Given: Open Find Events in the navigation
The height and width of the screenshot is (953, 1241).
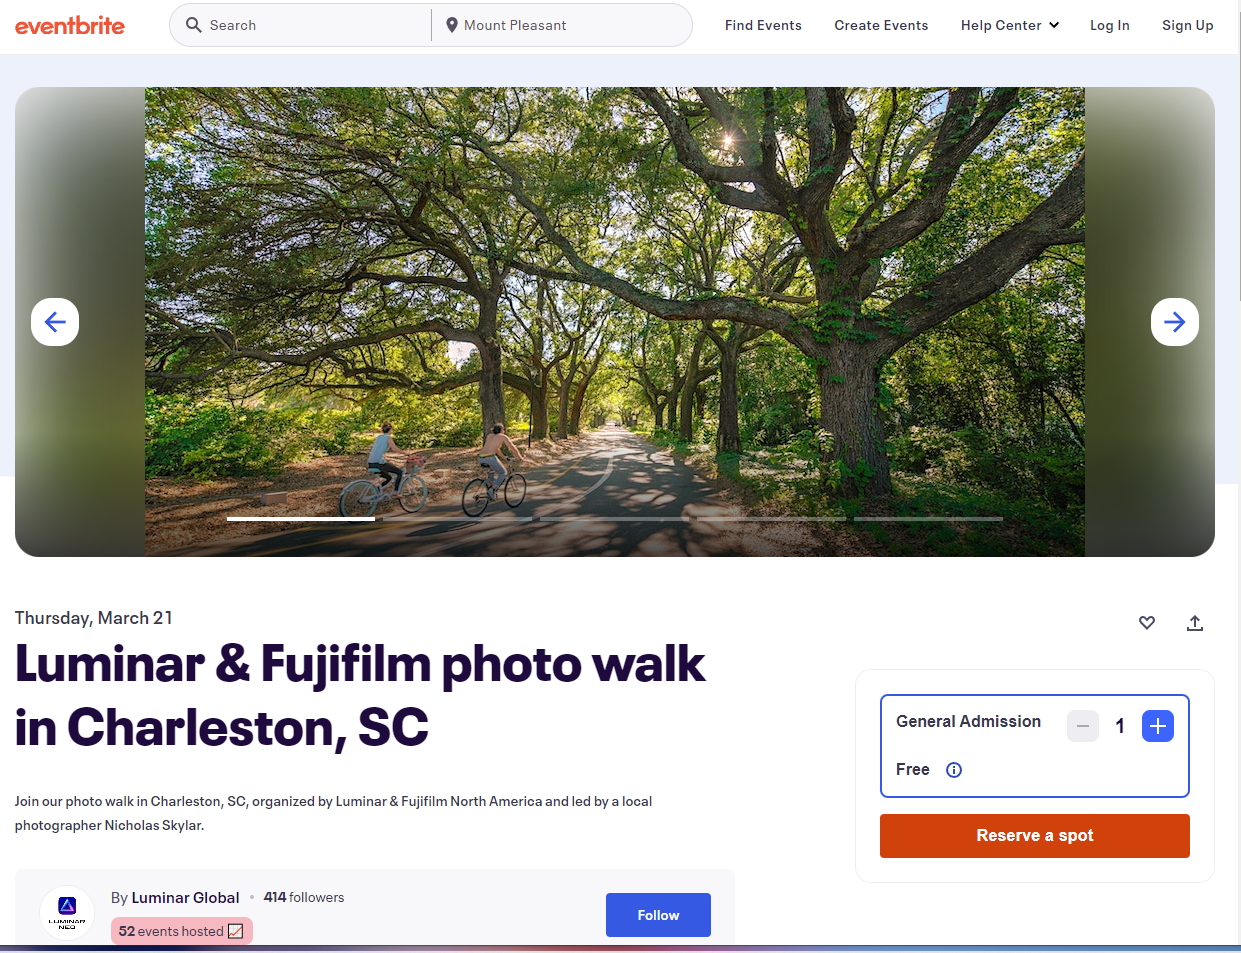Looking at the screenshot, I should point(763,25).
